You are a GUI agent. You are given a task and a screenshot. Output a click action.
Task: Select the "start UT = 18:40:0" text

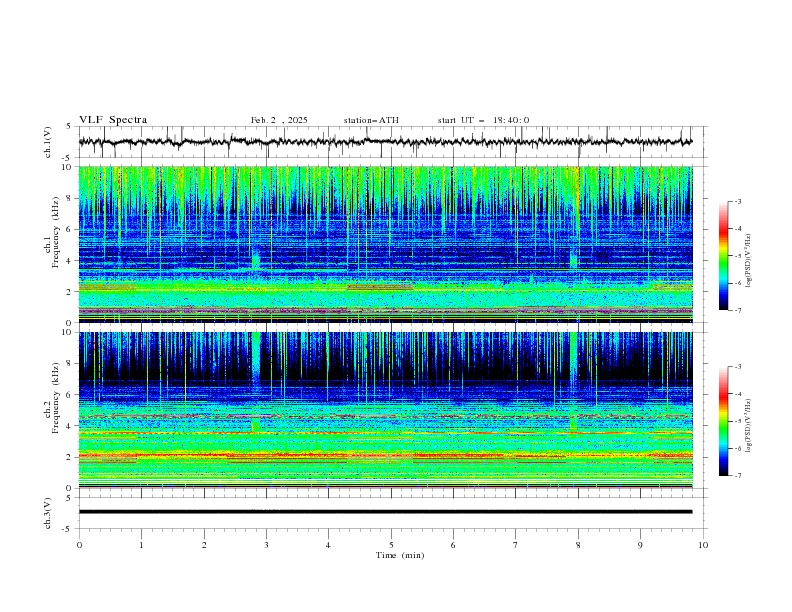(483, 120)
